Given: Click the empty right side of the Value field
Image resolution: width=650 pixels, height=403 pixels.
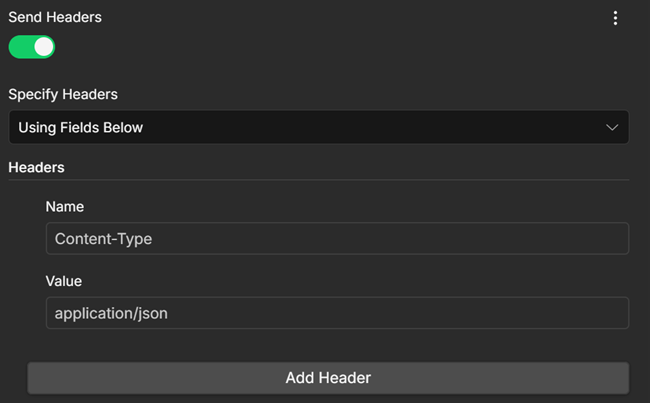Looking at the screenshot, I should [x=456, y=313].
